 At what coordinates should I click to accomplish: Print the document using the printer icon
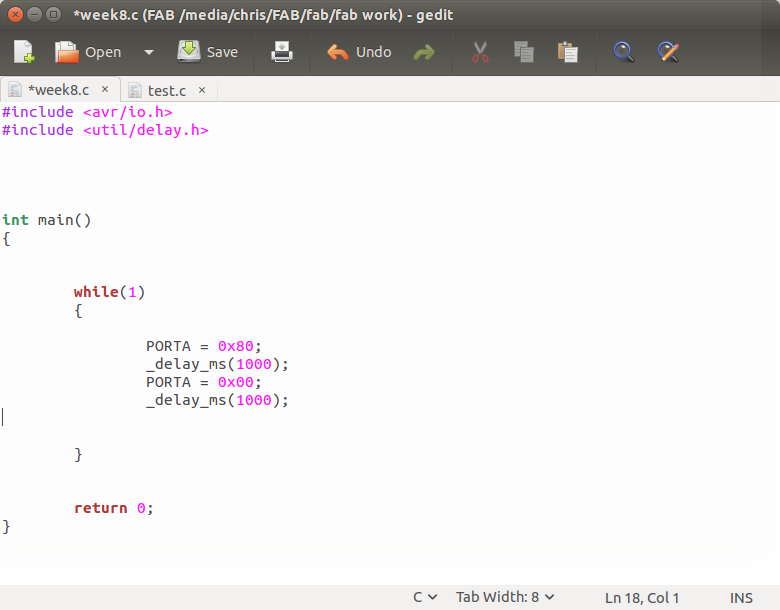[x=282, y=52]
